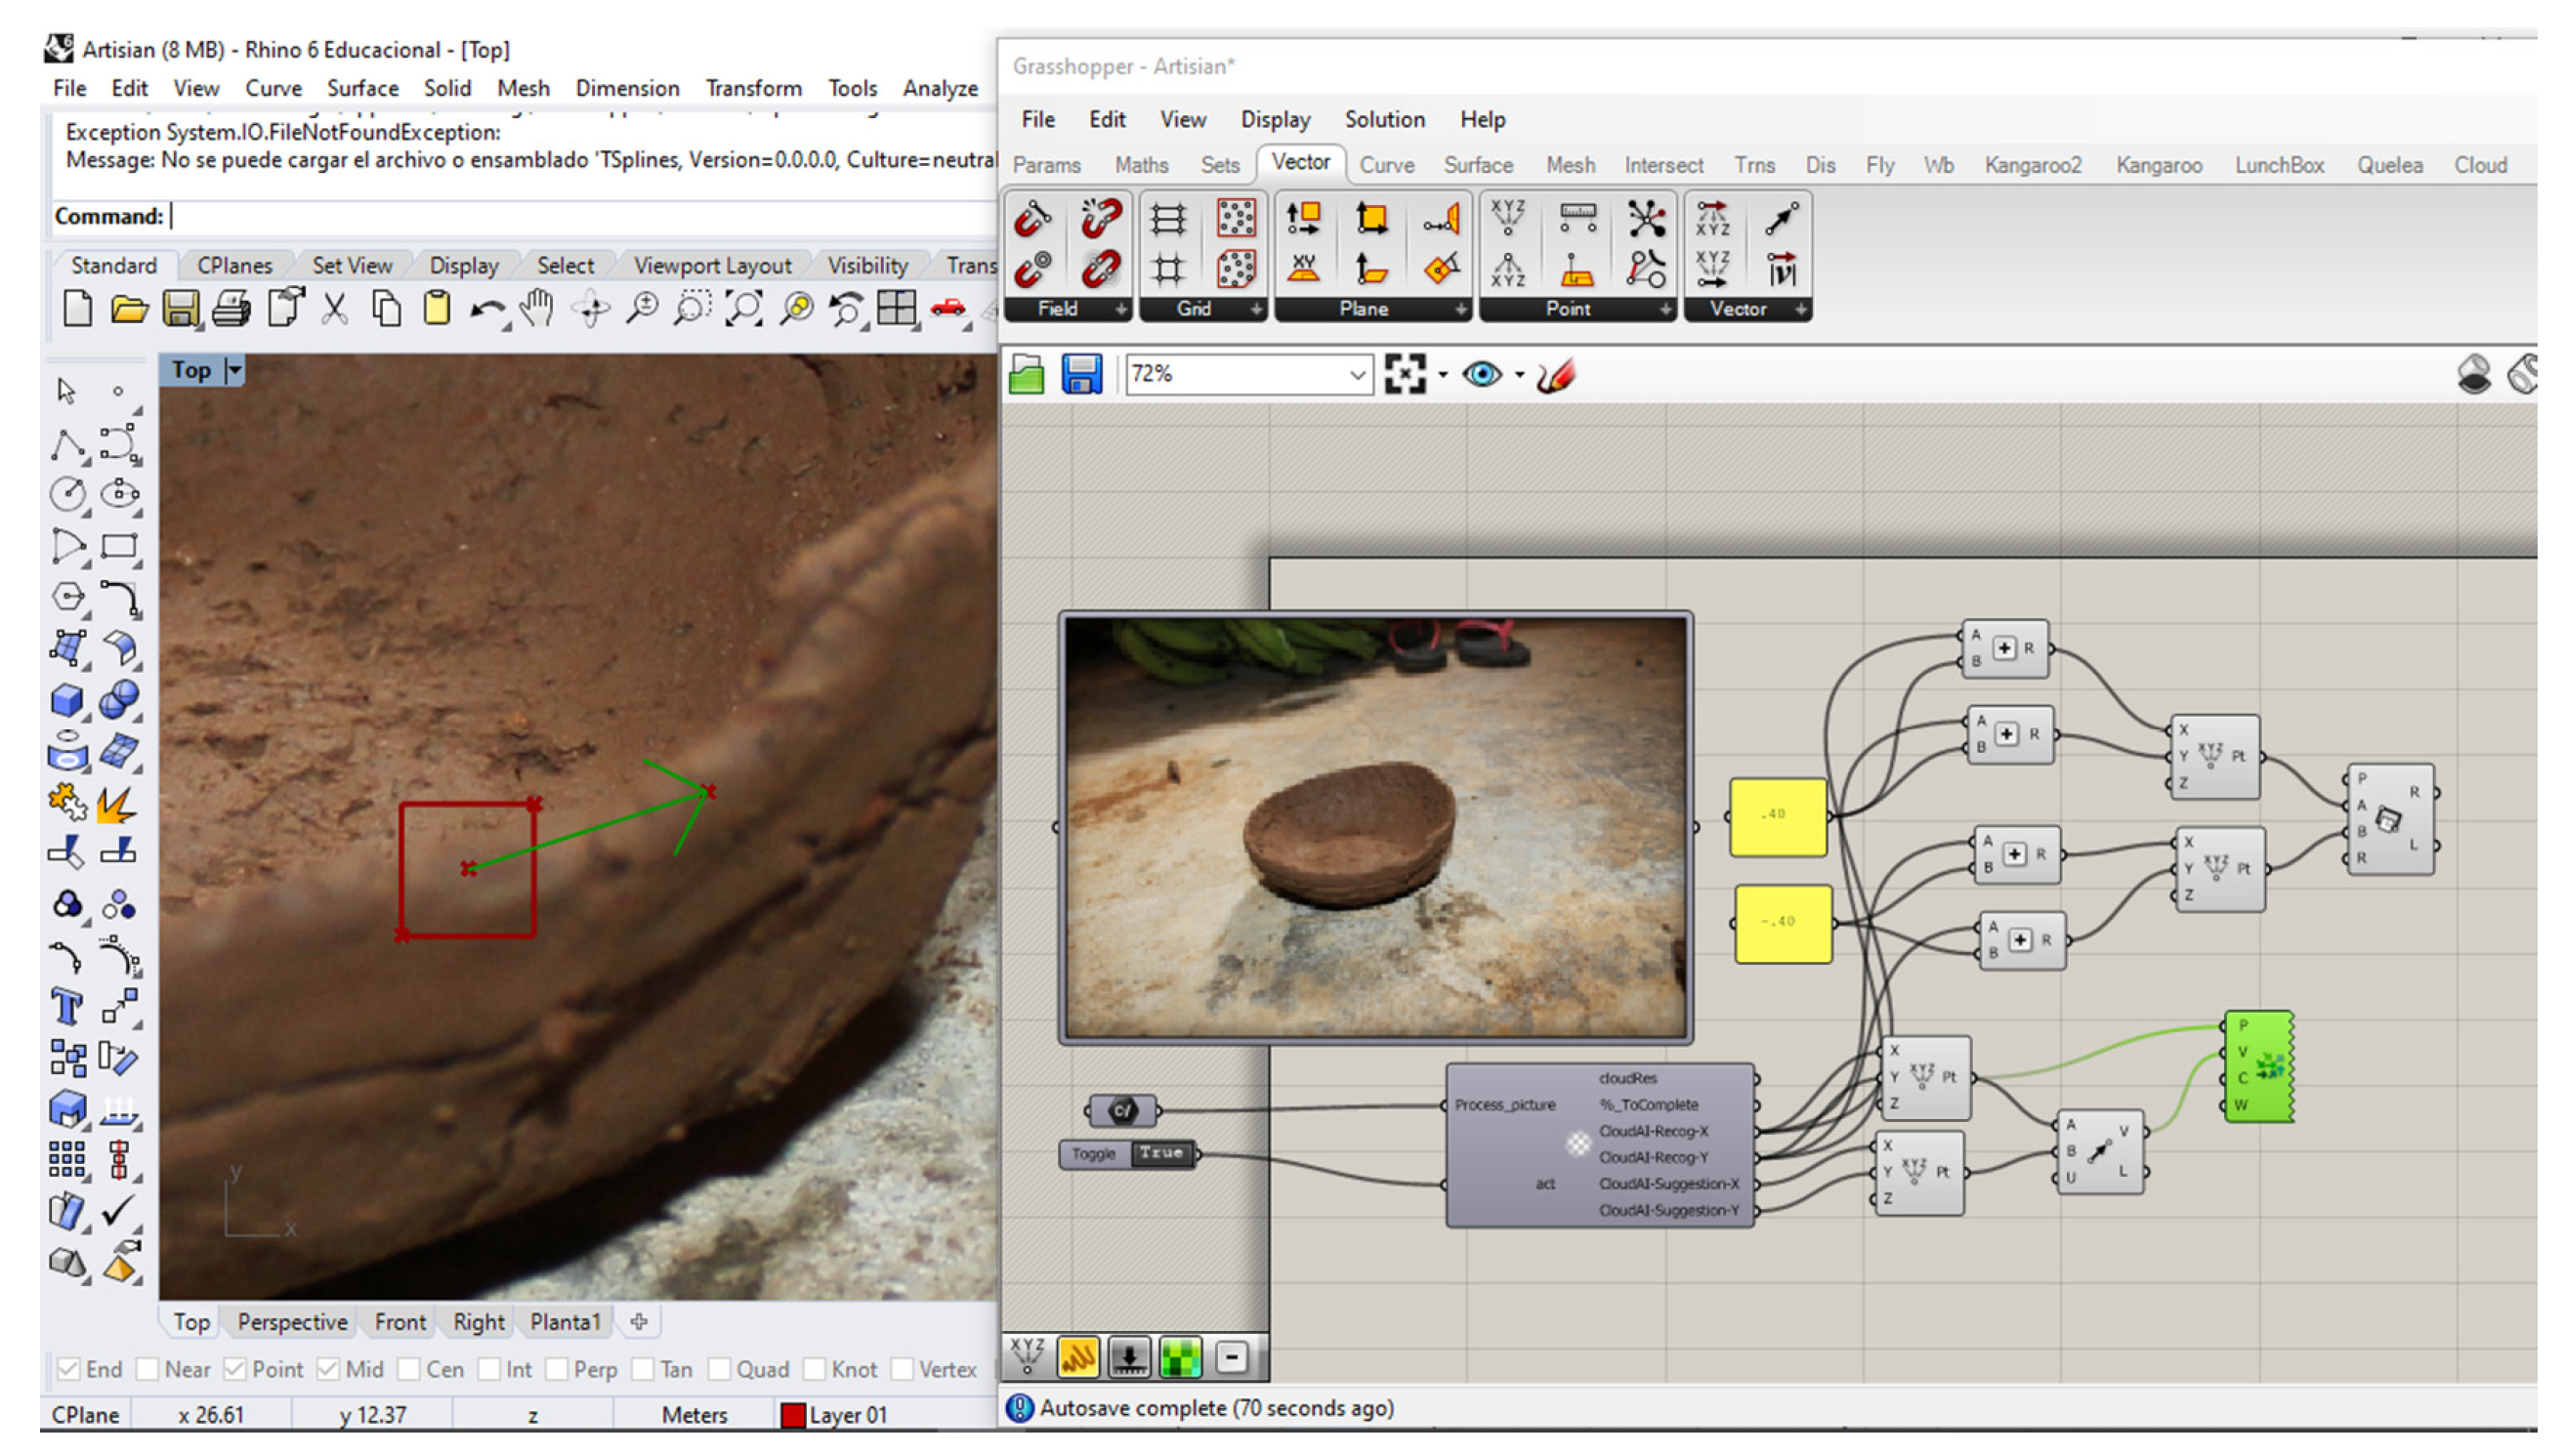Screen dimensions: 2565x1456
Task: Expand the Field panel with plus
Action: click(1121, 310)
